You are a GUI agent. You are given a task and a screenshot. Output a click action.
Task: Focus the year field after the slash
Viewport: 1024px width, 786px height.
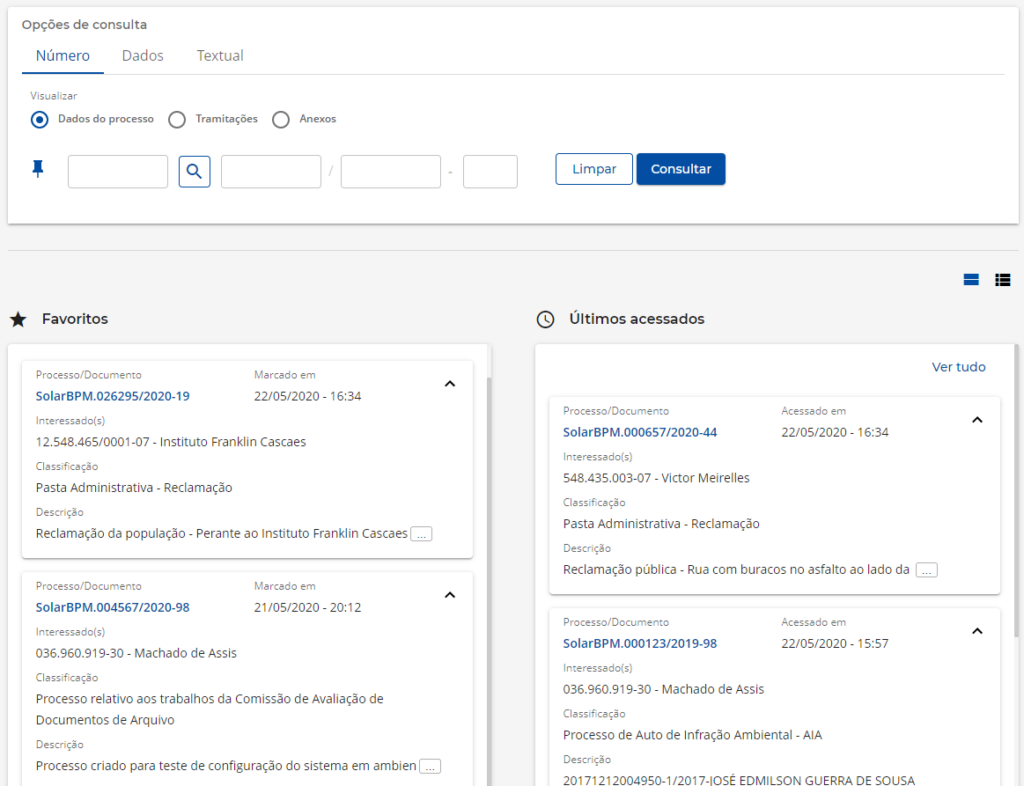[391, 172]
